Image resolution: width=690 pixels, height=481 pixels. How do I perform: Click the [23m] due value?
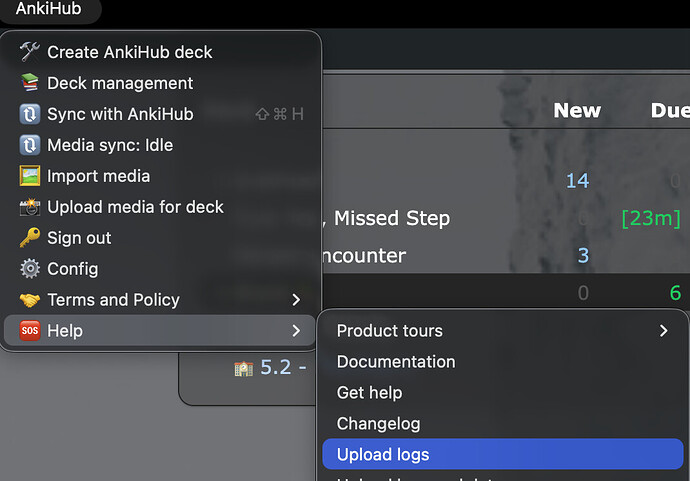[x=651, y=218]
